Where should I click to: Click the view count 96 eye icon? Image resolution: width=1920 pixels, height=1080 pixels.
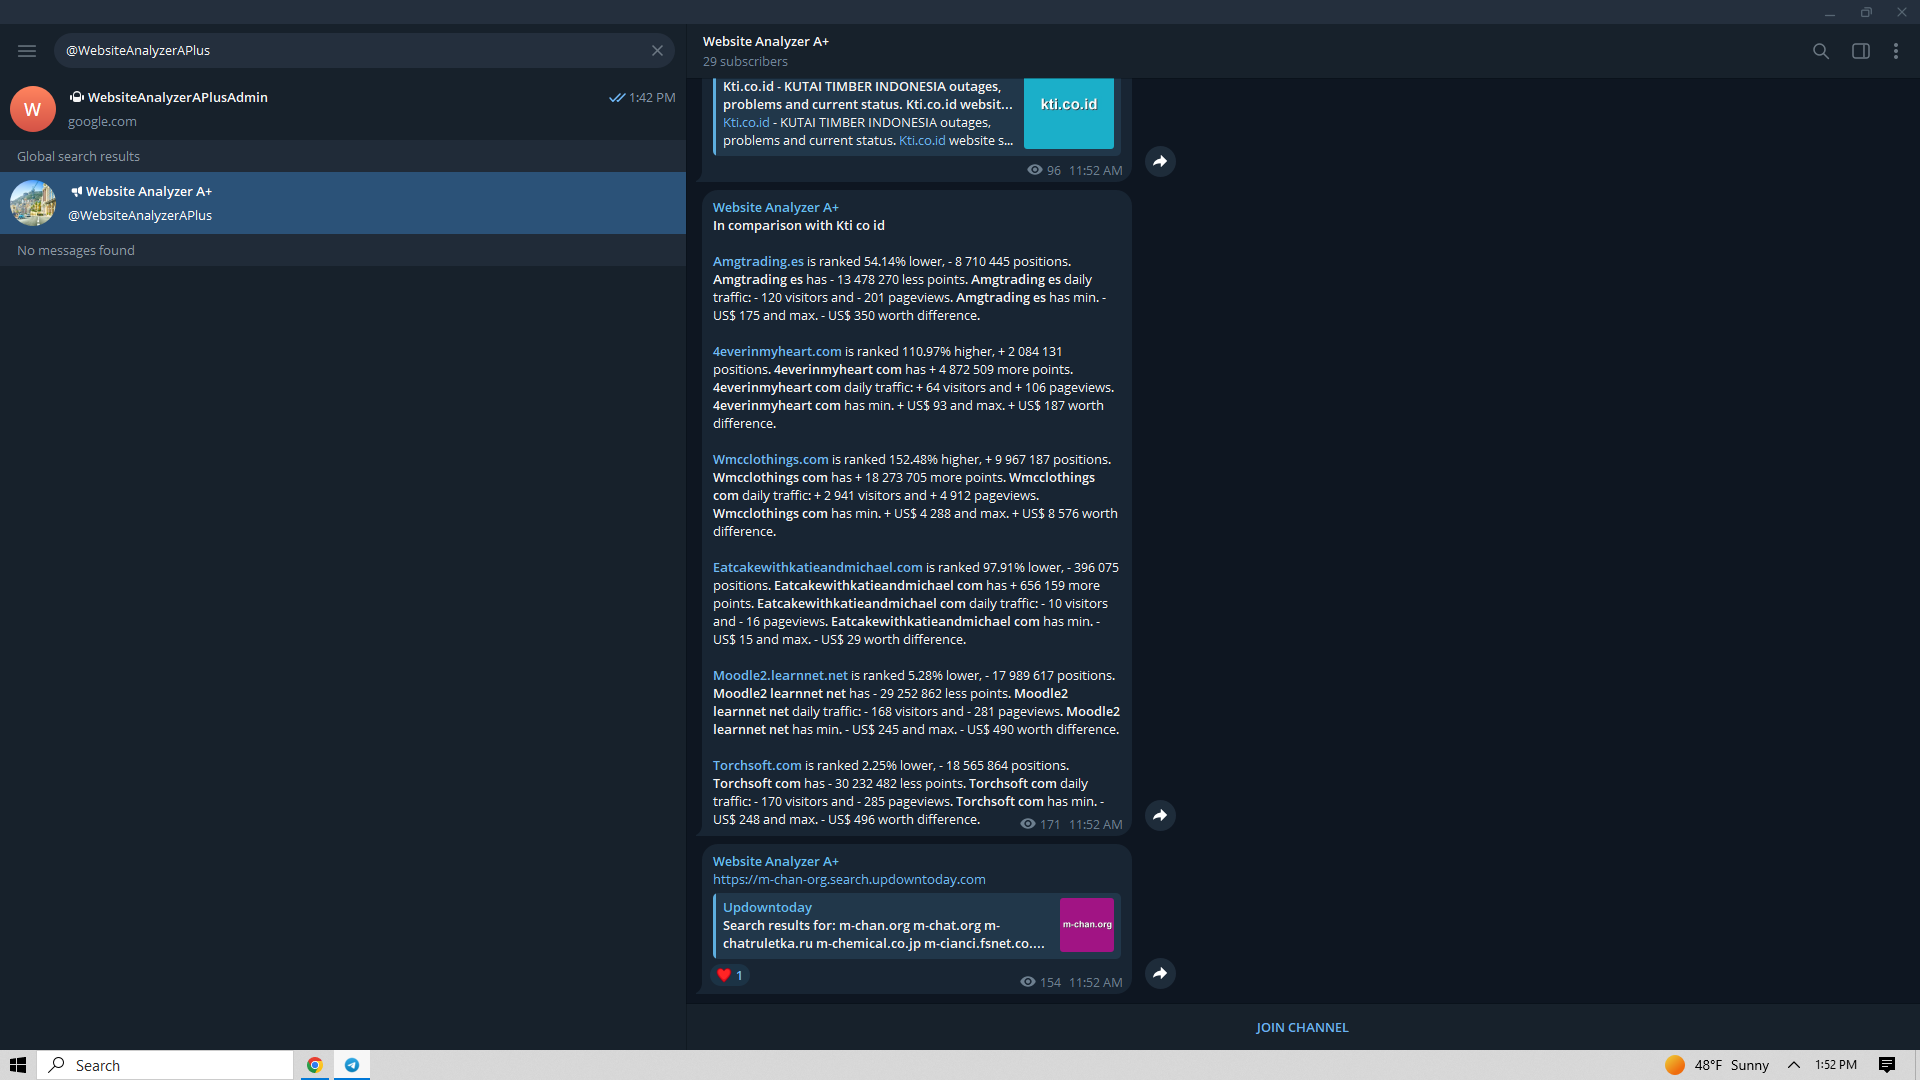(1035, 170)
